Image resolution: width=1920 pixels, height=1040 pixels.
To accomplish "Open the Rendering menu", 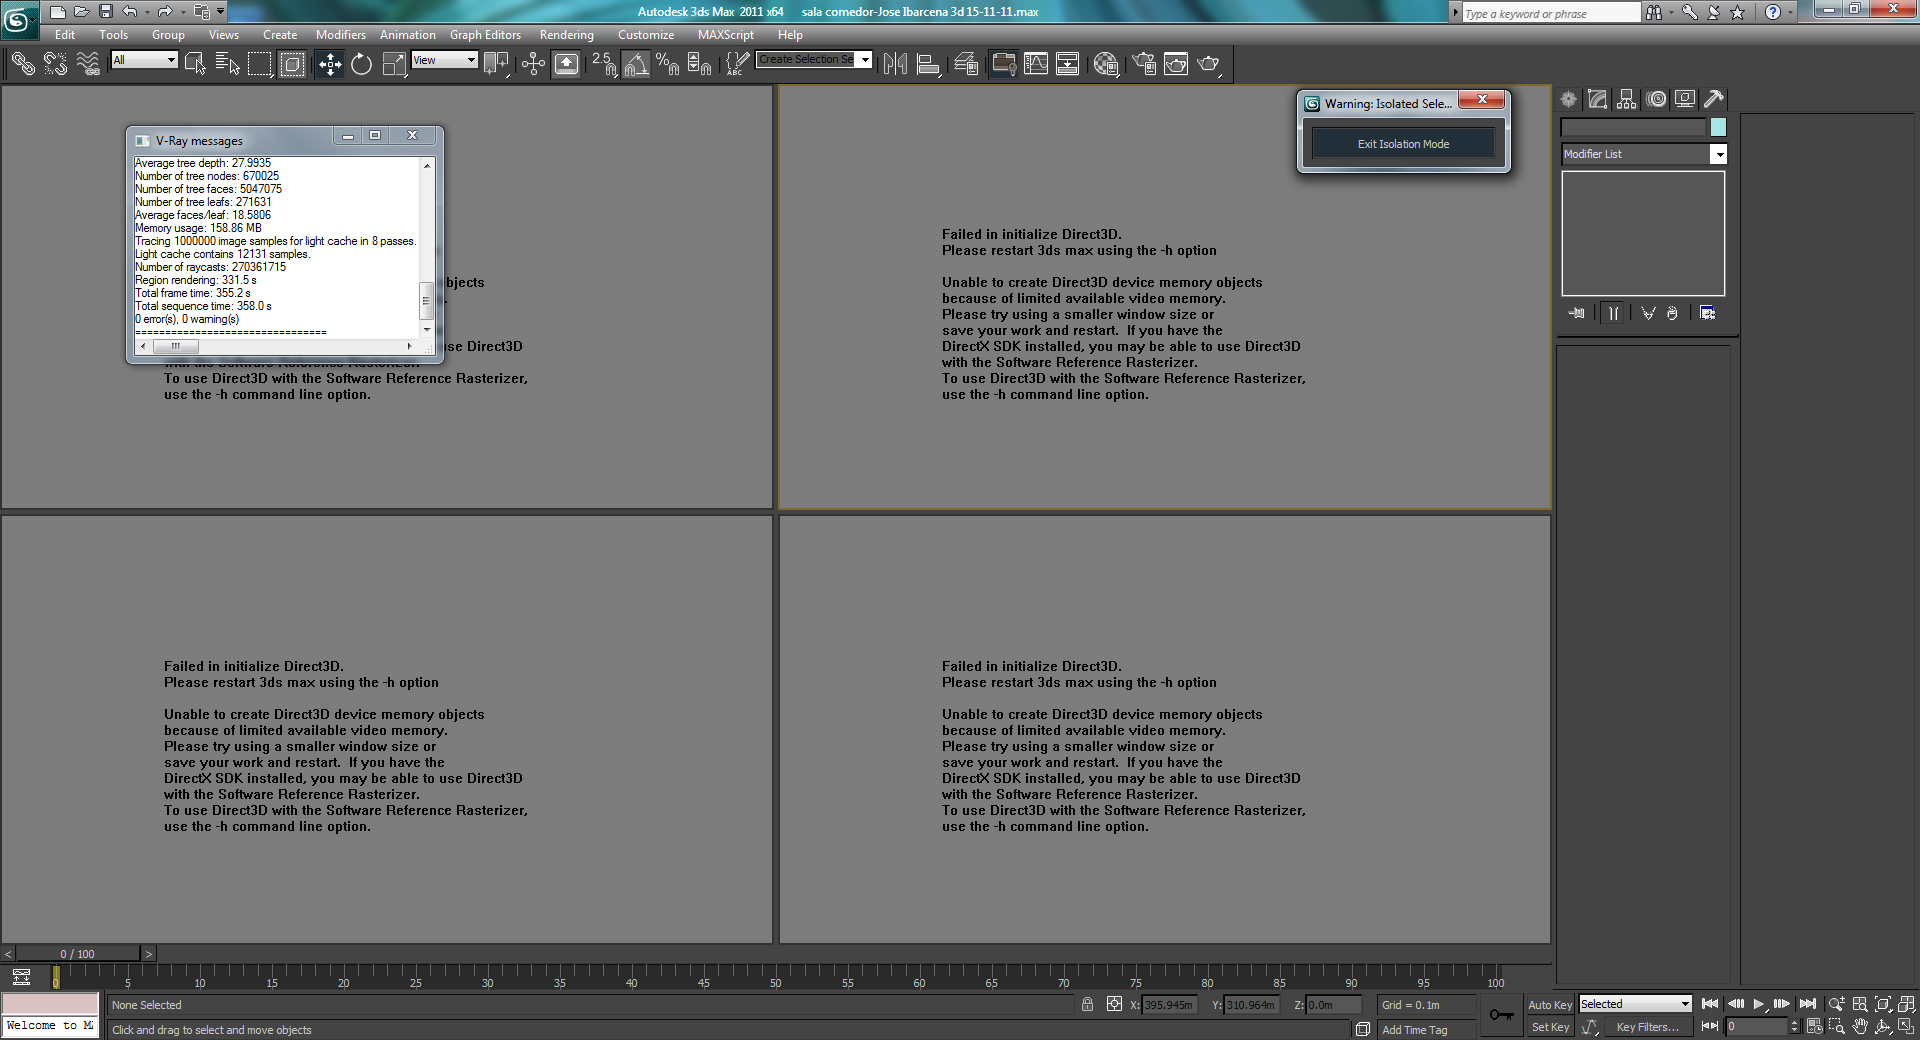I will 567,35.
